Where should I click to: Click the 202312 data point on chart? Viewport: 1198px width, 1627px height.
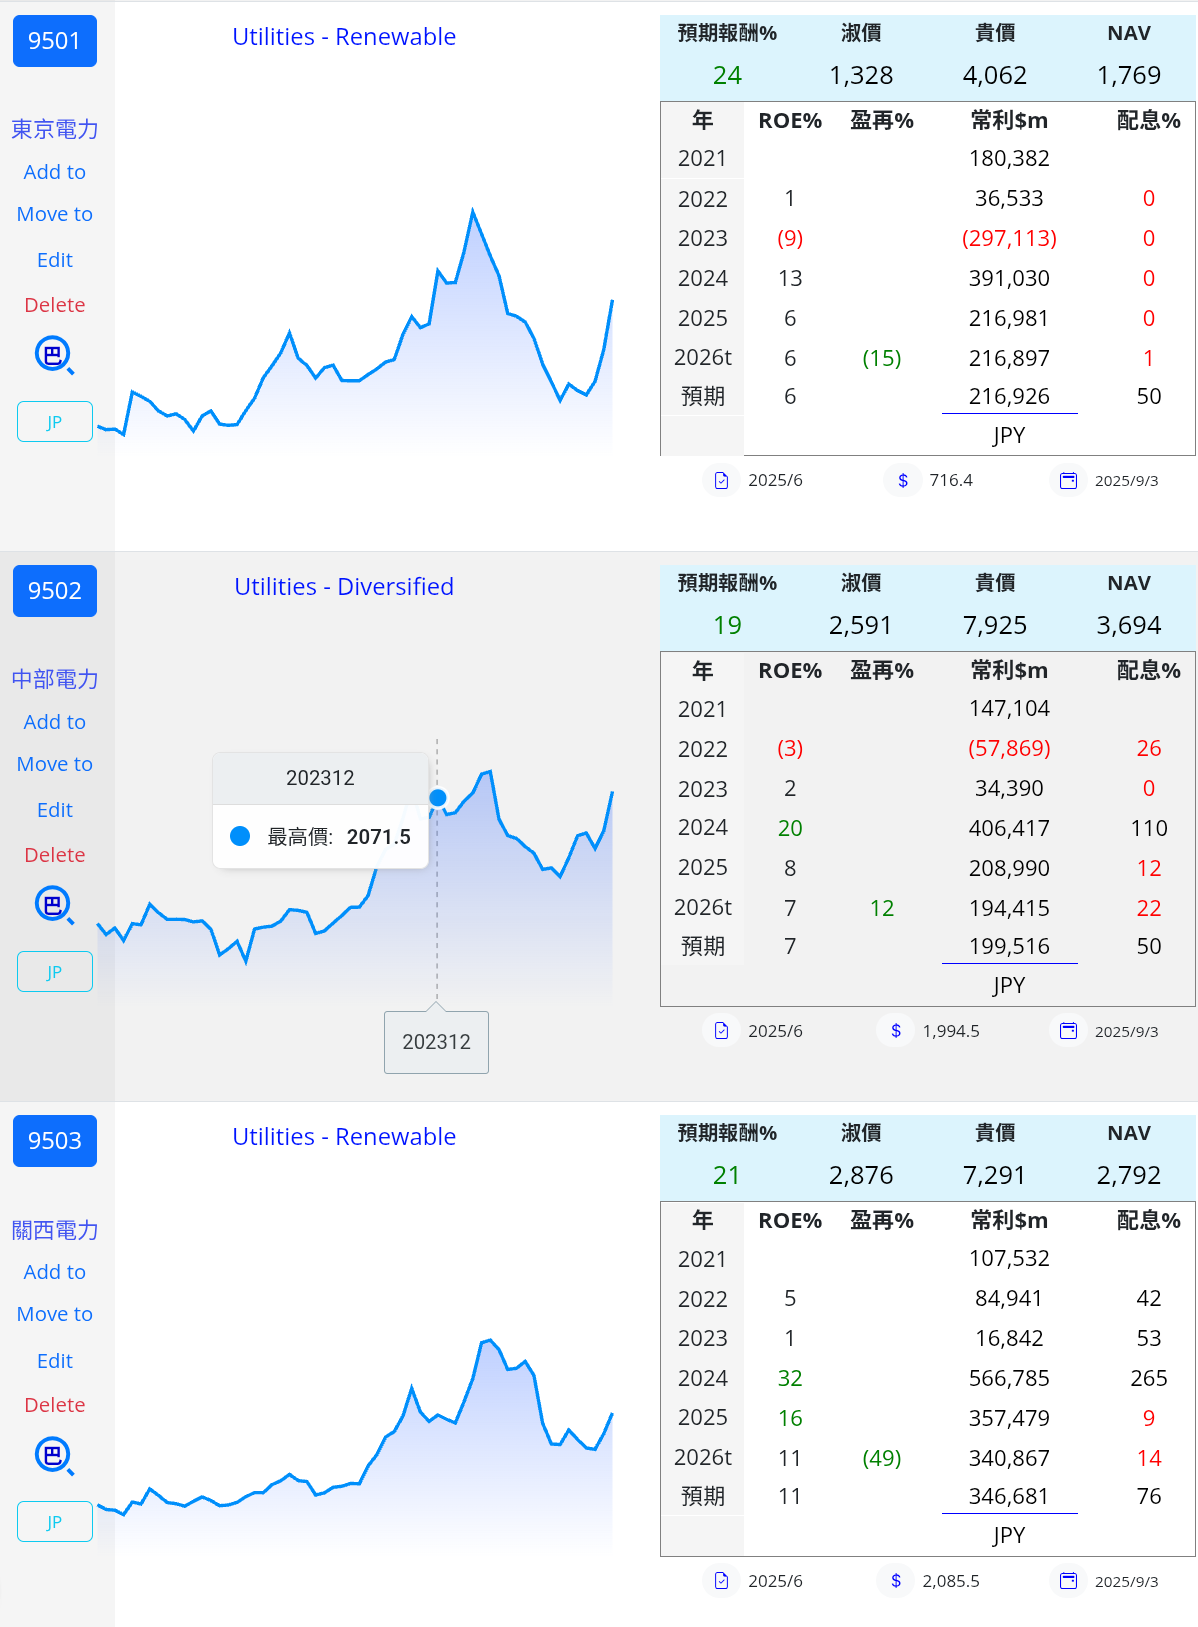(438, 798)
